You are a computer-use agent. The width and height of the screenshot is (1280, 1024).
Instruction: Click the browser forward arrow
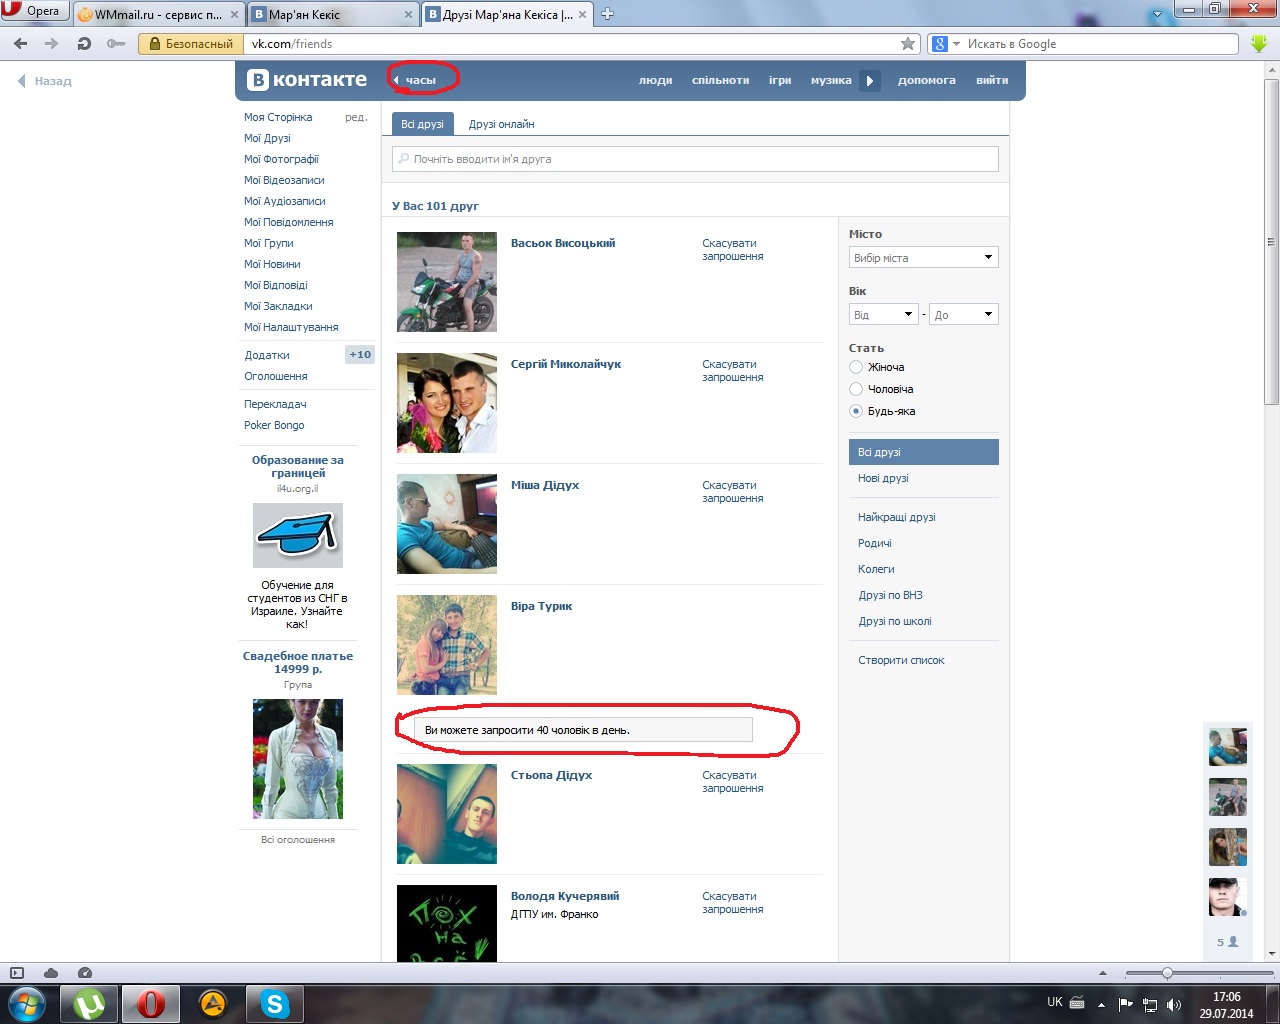point(52,44)
